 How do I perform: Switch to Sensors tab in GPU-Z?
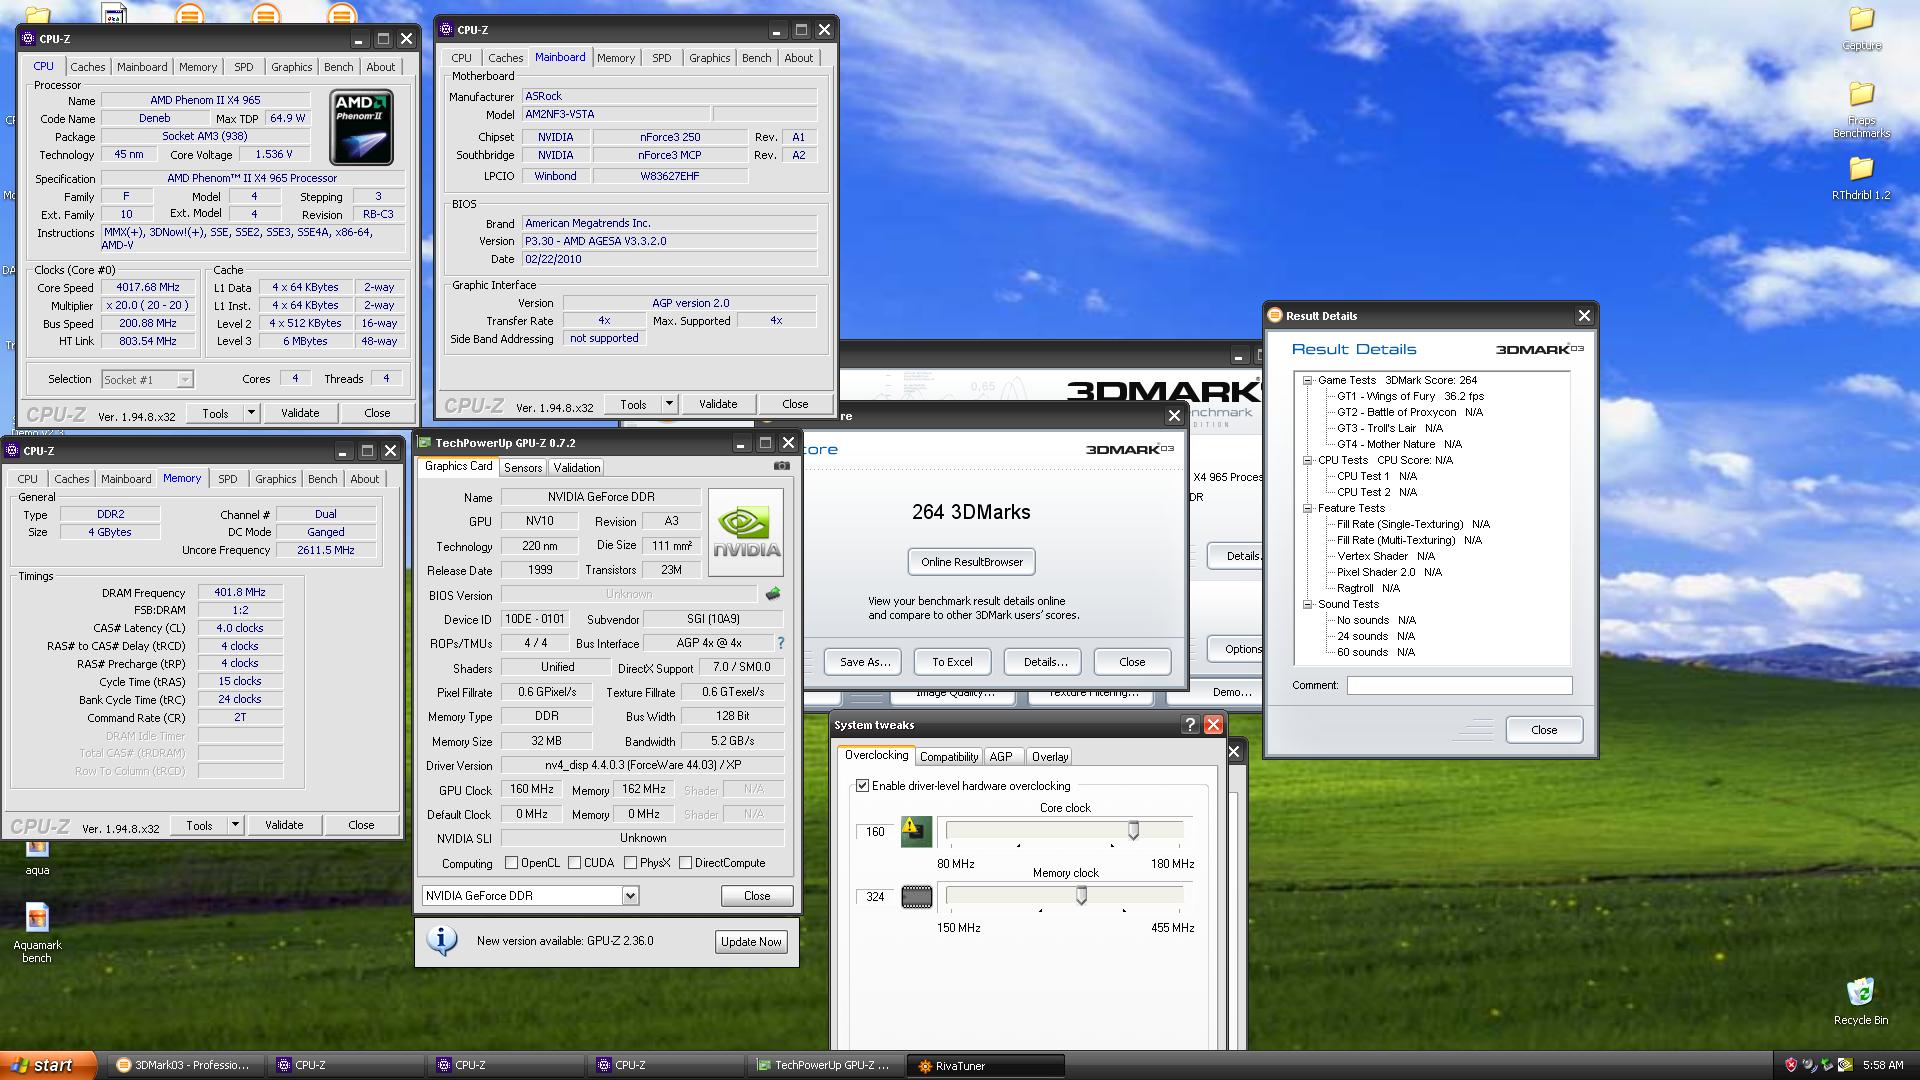tap(523, 468)
